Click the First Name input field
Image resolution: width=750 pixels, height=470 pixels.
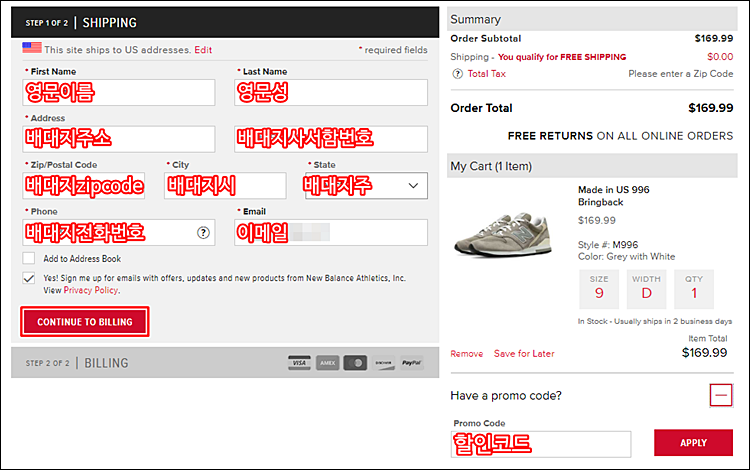click(x=119, y=92)
